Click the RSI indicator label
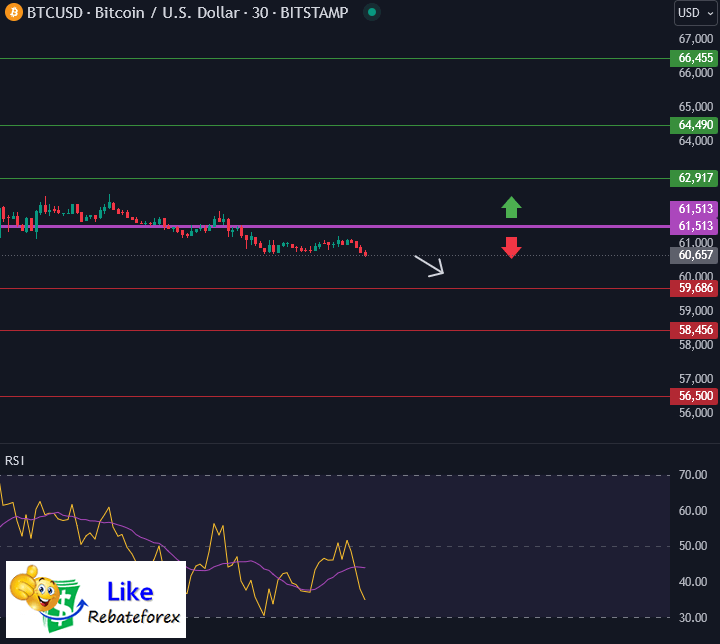The width and height of the screenshot is (720, 644). [x=15, y=461]
